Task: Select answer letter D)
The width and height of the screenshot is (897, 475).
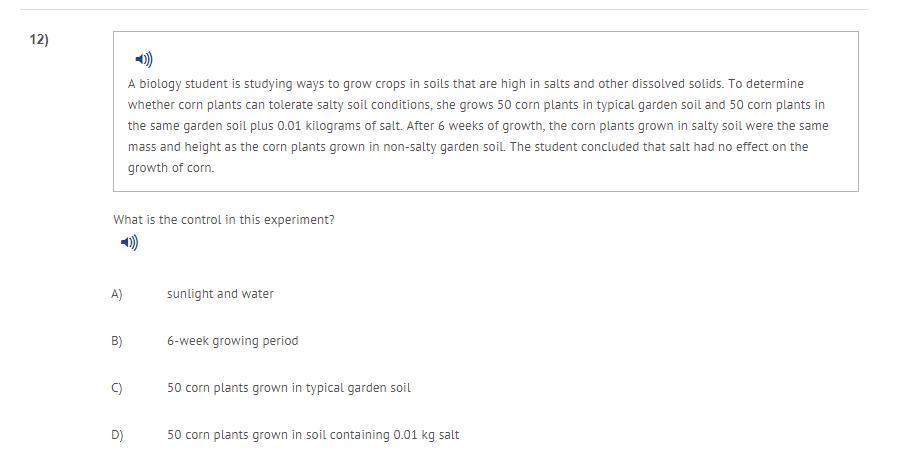Action: [x=117, y=435]
